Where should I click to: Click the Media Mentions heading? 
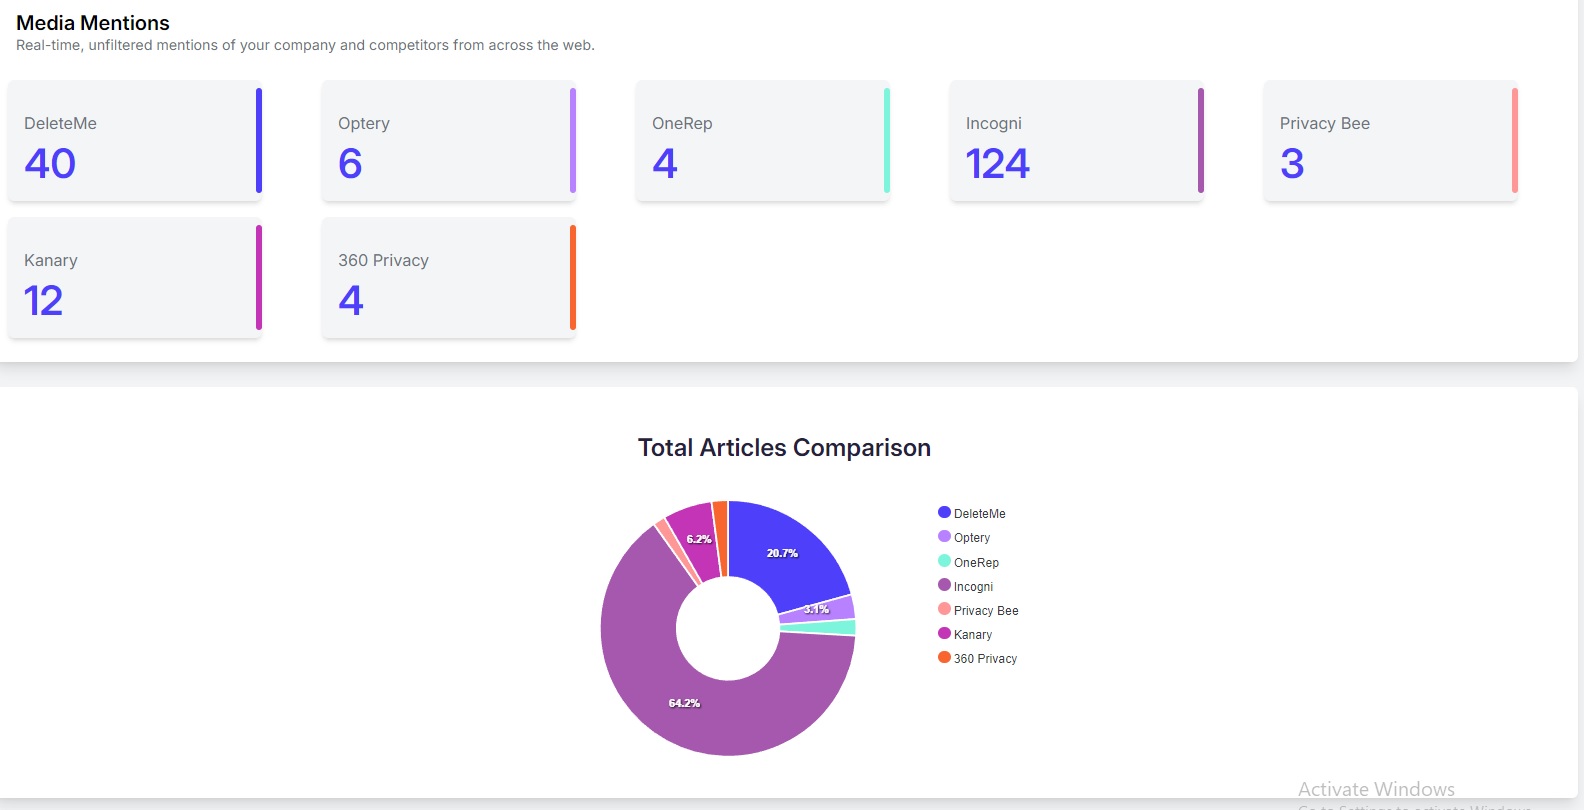tap(93, 23)
